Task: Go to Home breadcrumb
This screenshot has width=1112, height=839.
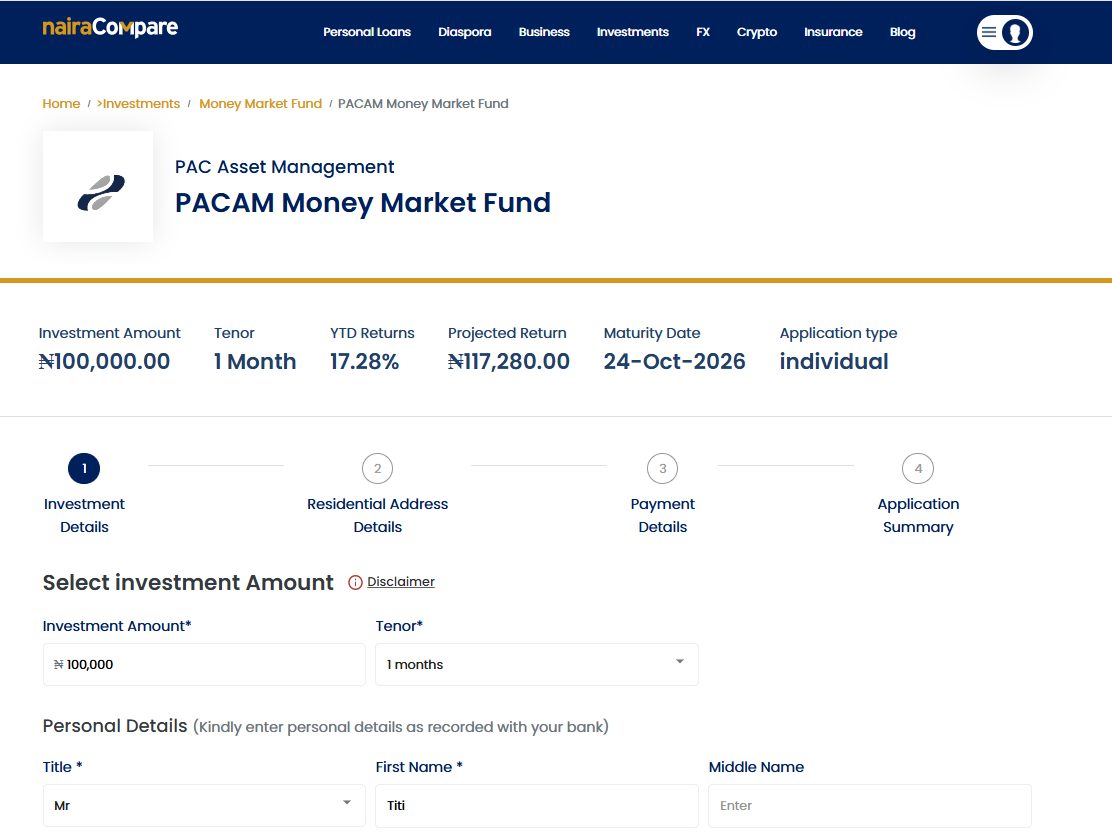Action: pos(61,104)
